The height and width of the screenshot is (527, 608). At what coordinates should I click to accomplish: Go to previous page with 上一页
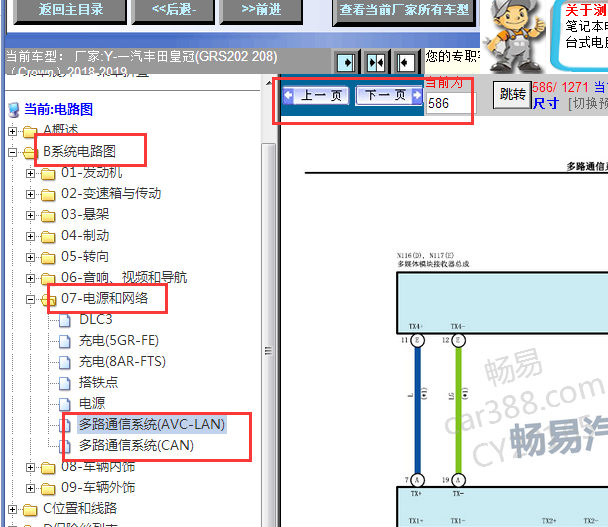pyautogui.click(x=316, y=95)
